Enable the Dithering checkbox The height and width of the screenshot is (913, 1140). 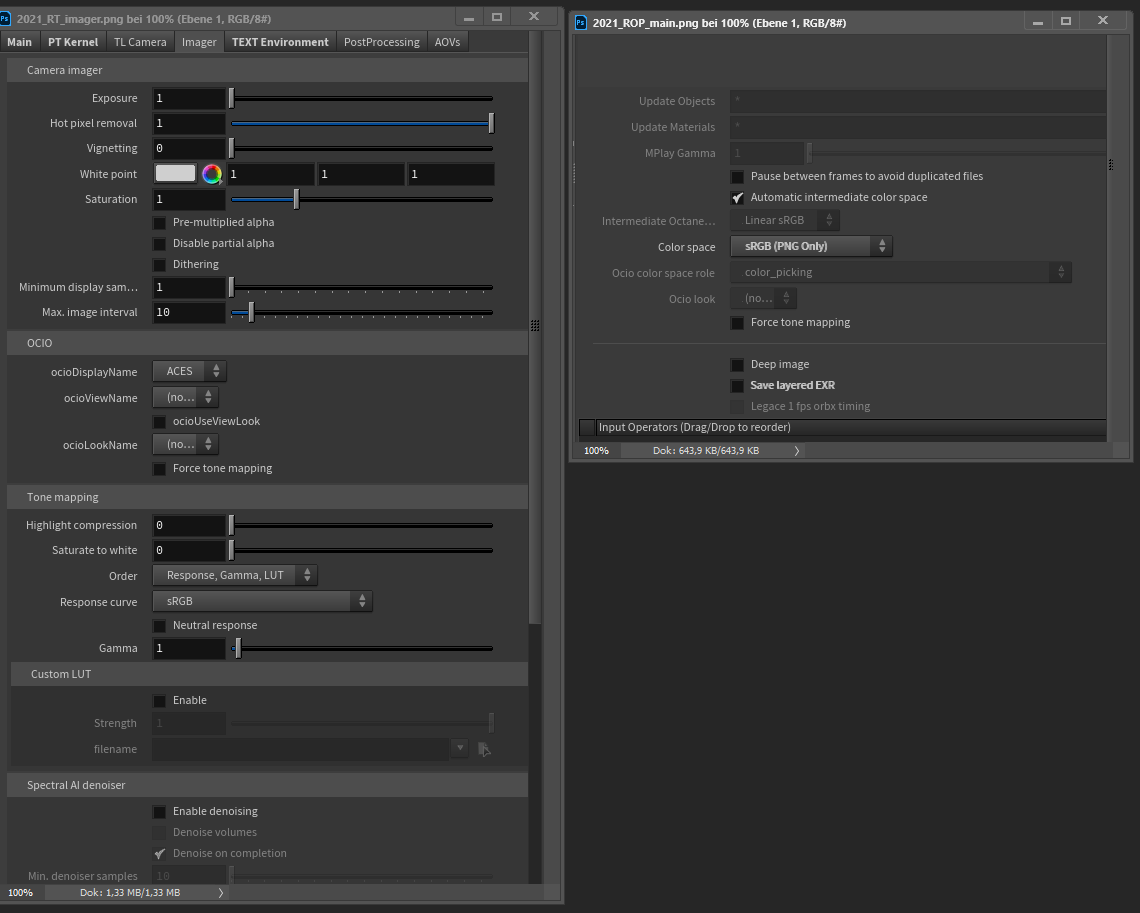pos(159,265)
